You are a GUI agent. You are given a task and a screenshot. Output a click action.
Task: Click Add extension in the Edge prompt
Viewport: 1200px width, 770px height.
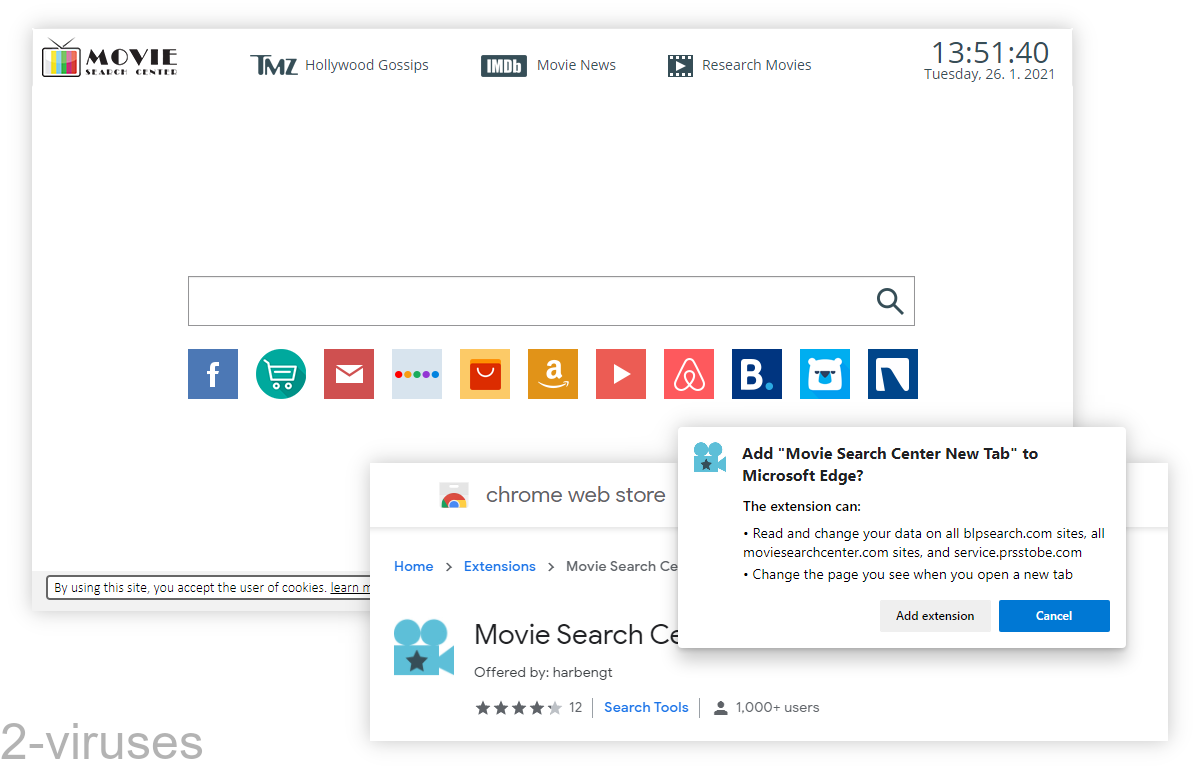pyautogui.click(x=935, y=616)
